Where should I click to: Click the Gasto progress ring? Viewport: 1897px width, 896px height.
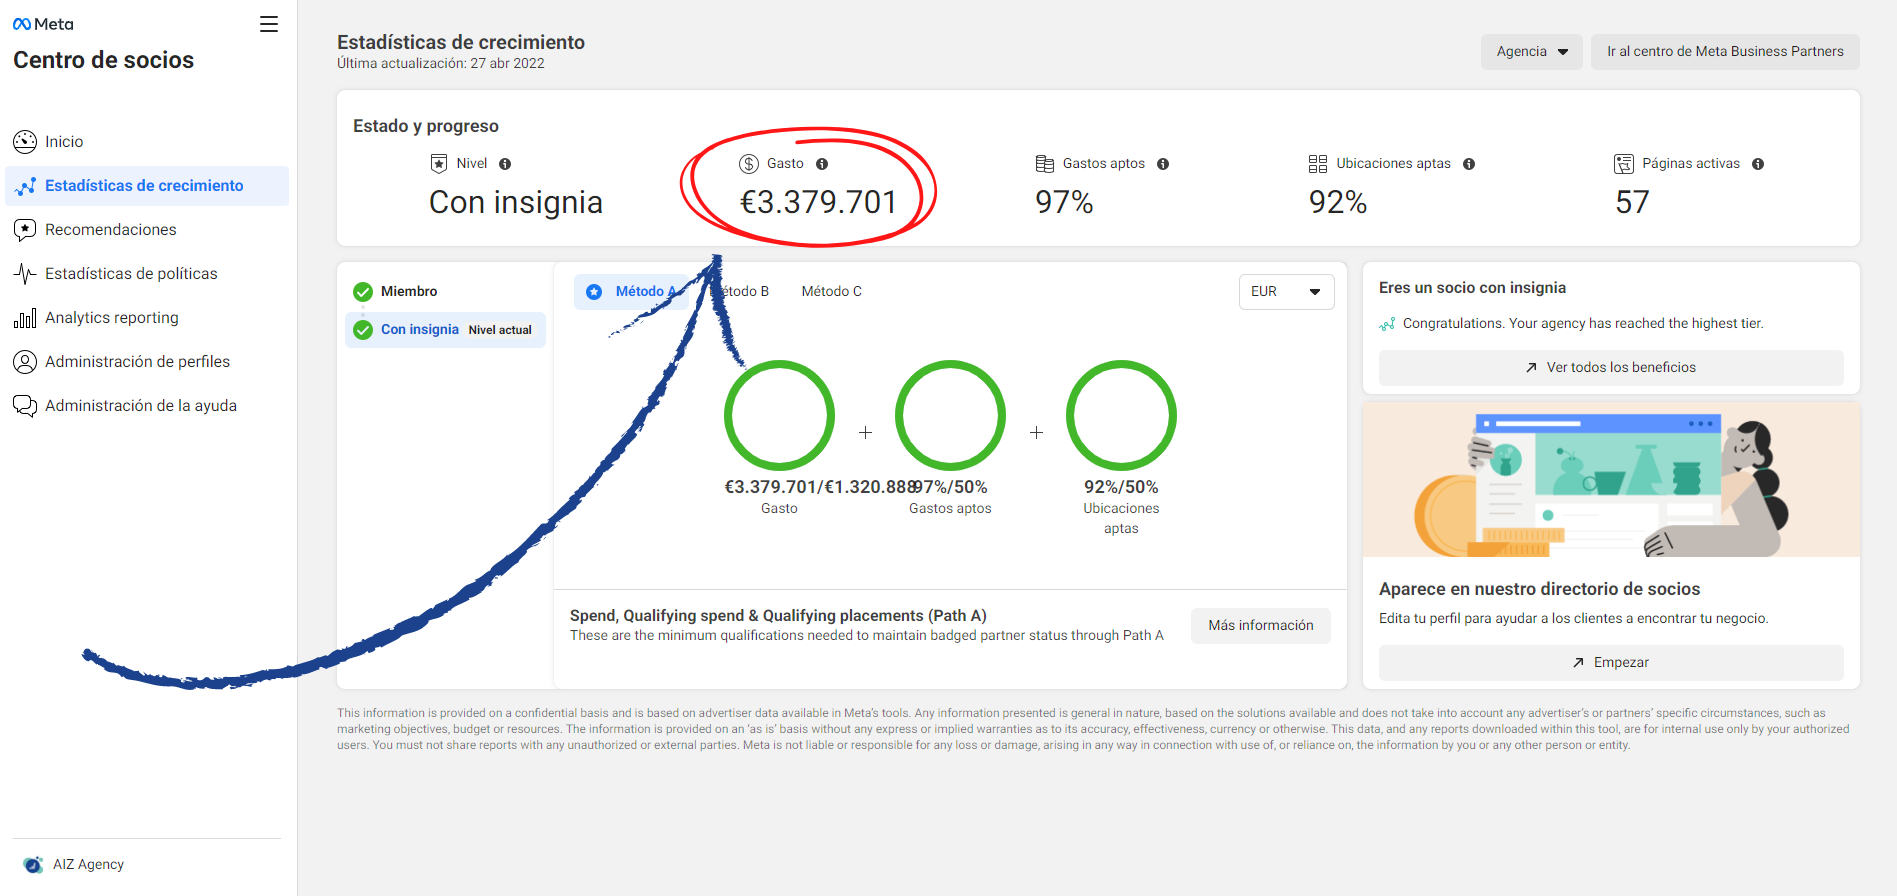coord(779,416)
